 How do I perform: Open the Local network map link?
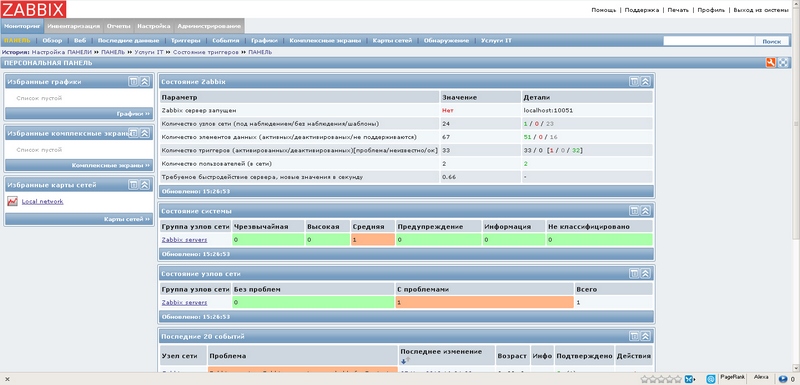pos(42,201)
